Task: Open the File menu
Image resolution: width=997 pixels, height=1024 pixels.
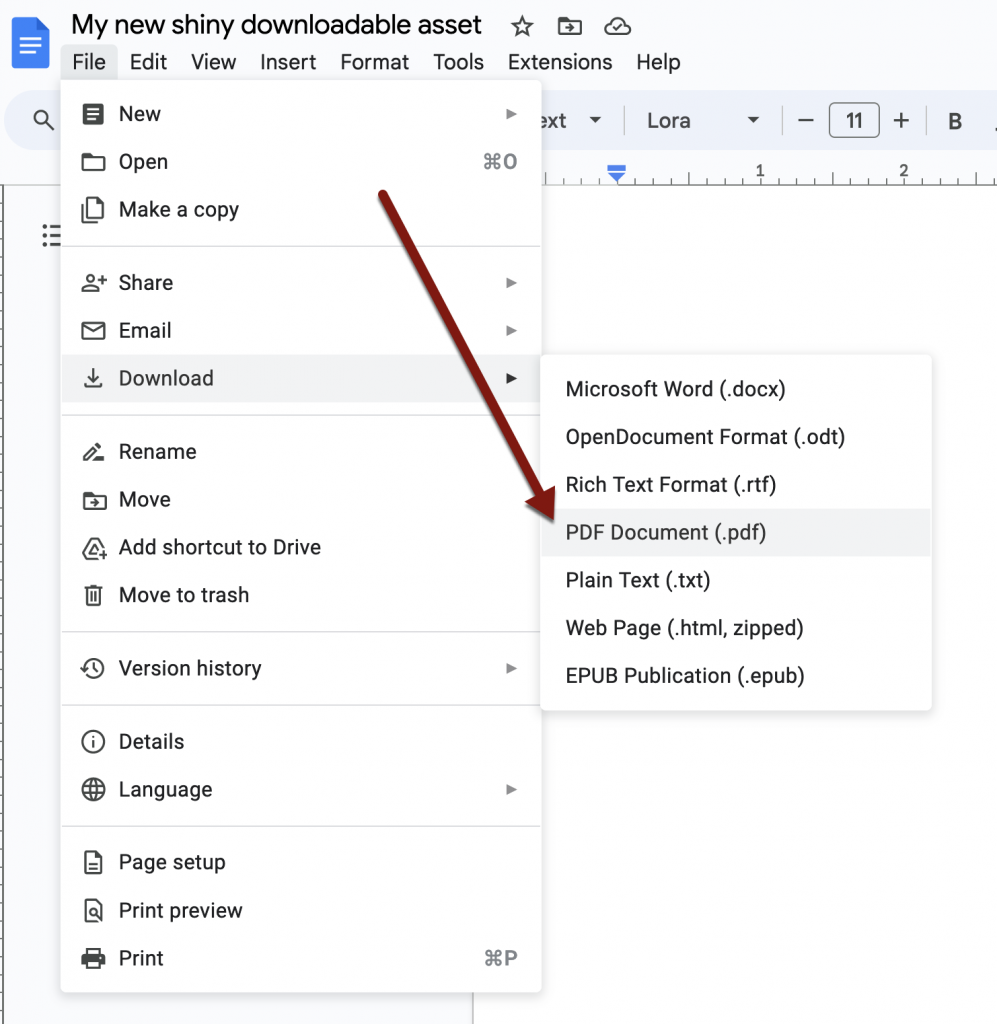Action: 89,62
